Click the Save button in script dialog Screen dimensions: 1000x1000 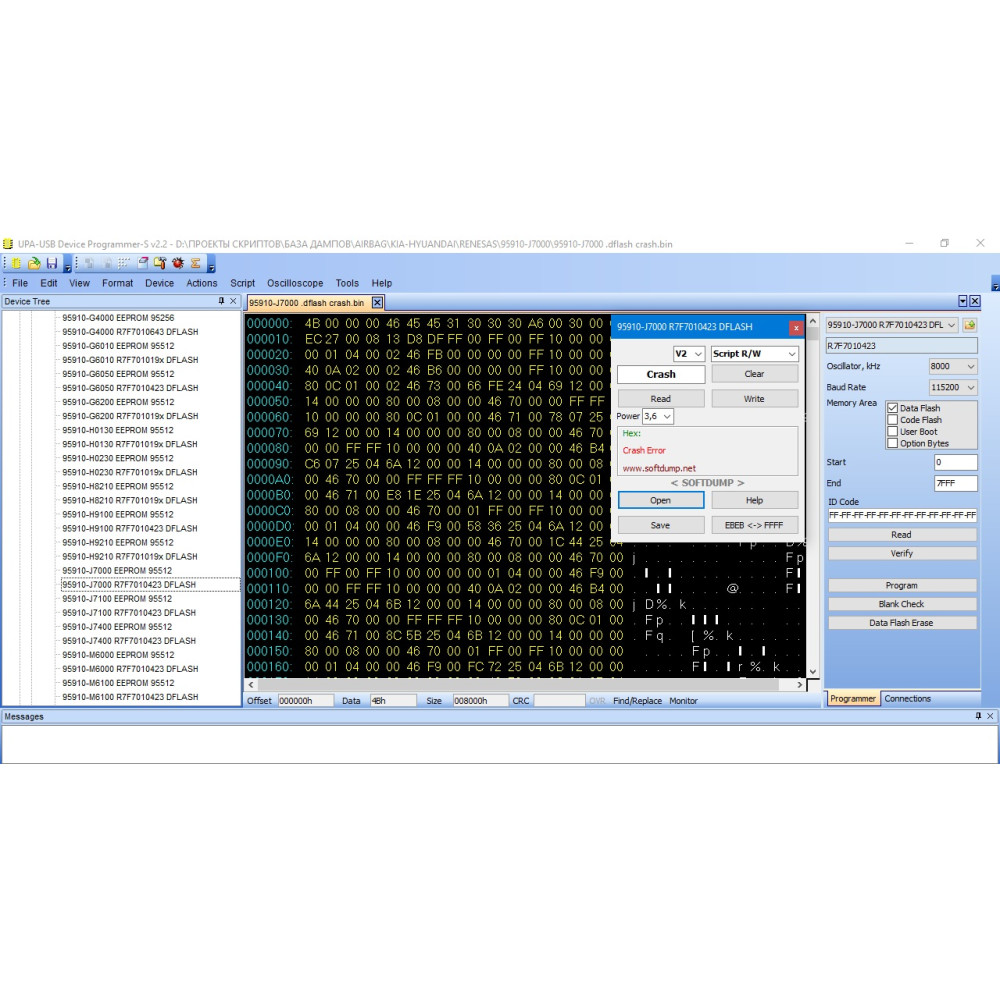pos(661,526)
